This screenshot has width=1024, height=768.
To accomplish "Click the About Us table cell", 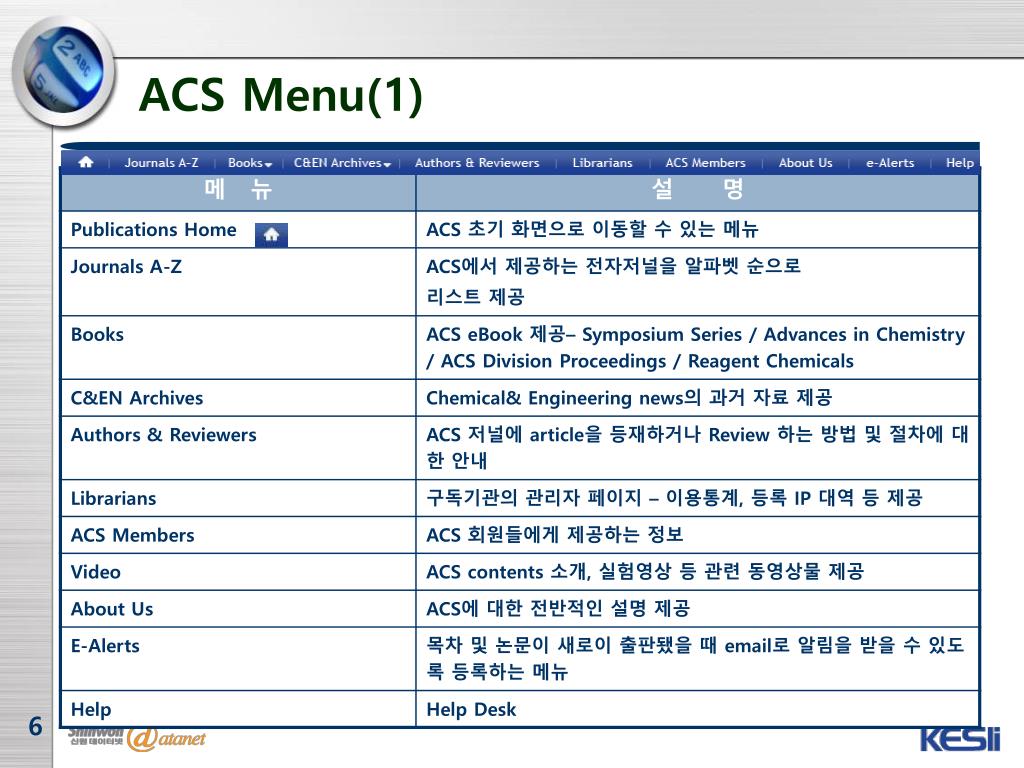I will click(238, 609).
